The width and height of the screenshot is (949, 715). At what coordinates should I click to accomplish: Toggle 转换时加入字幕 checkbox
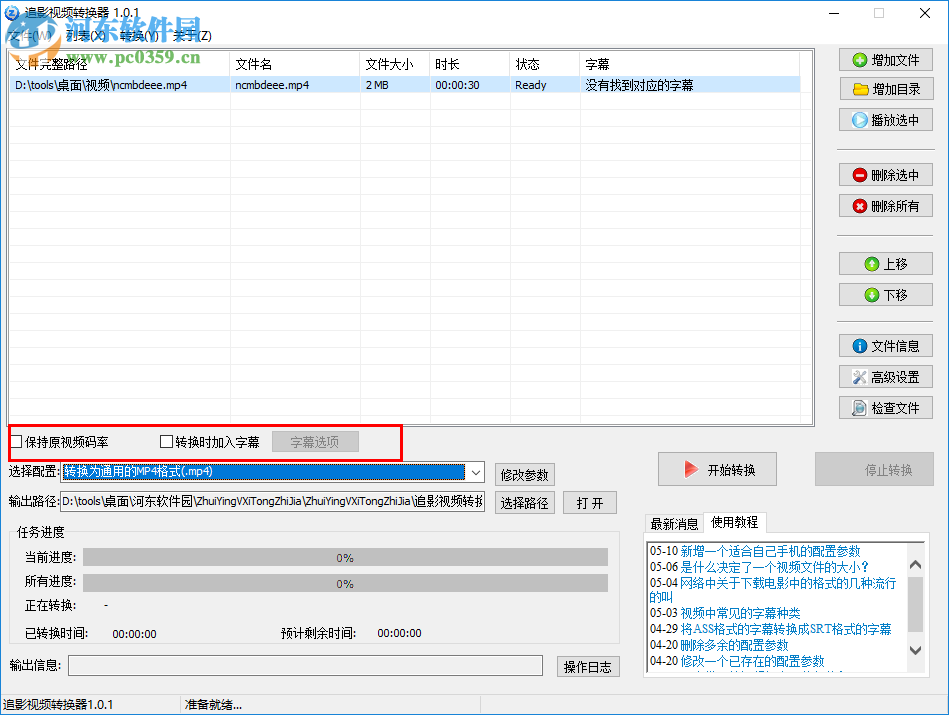tap(166, 442)
